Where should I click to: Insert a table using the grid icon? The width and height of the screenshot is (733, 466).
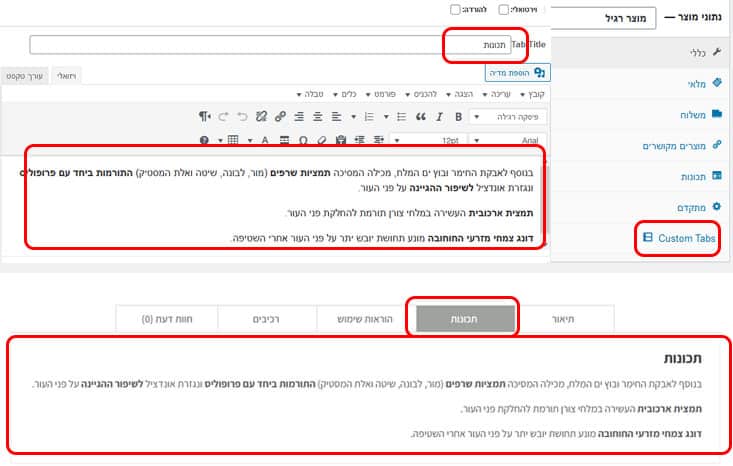233,140
